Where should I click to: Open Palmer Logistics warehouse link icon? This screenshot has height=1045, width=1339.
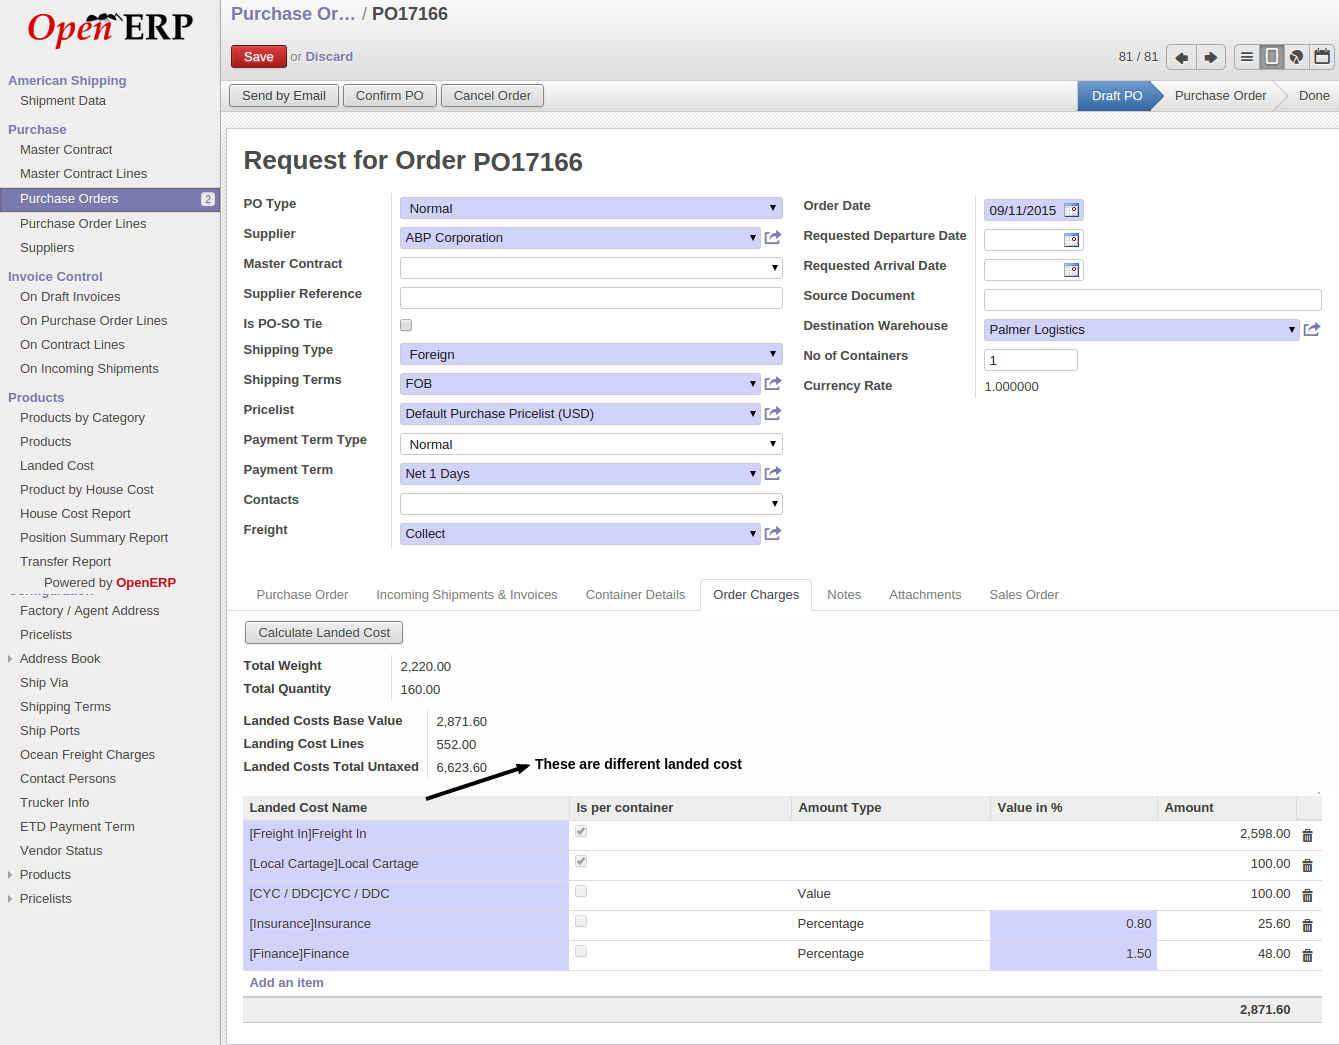[x=1312, y=330]
